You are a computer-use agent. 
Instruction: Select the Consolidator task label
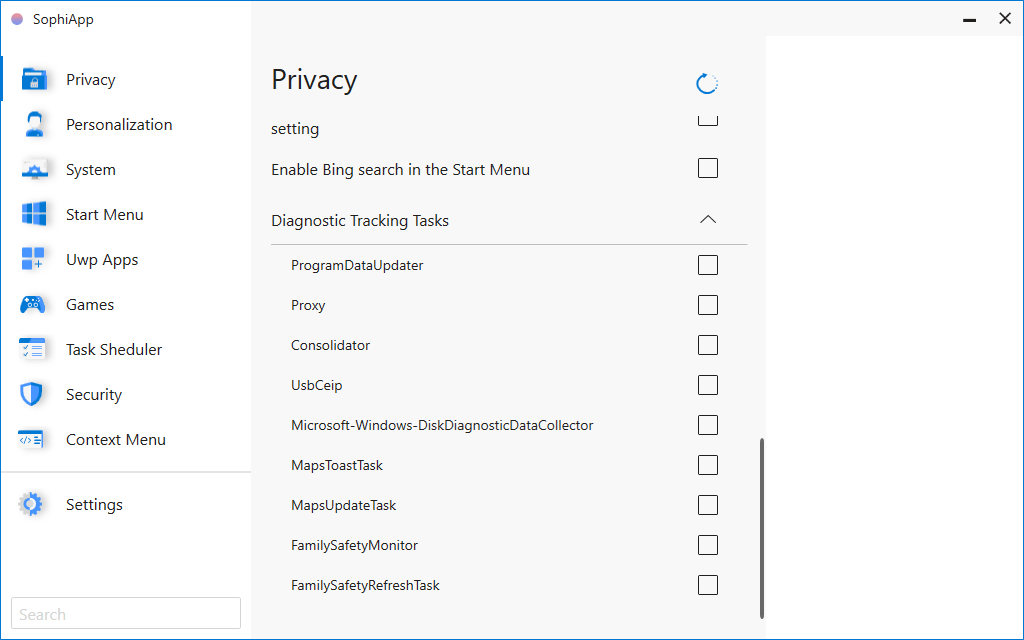330,345
